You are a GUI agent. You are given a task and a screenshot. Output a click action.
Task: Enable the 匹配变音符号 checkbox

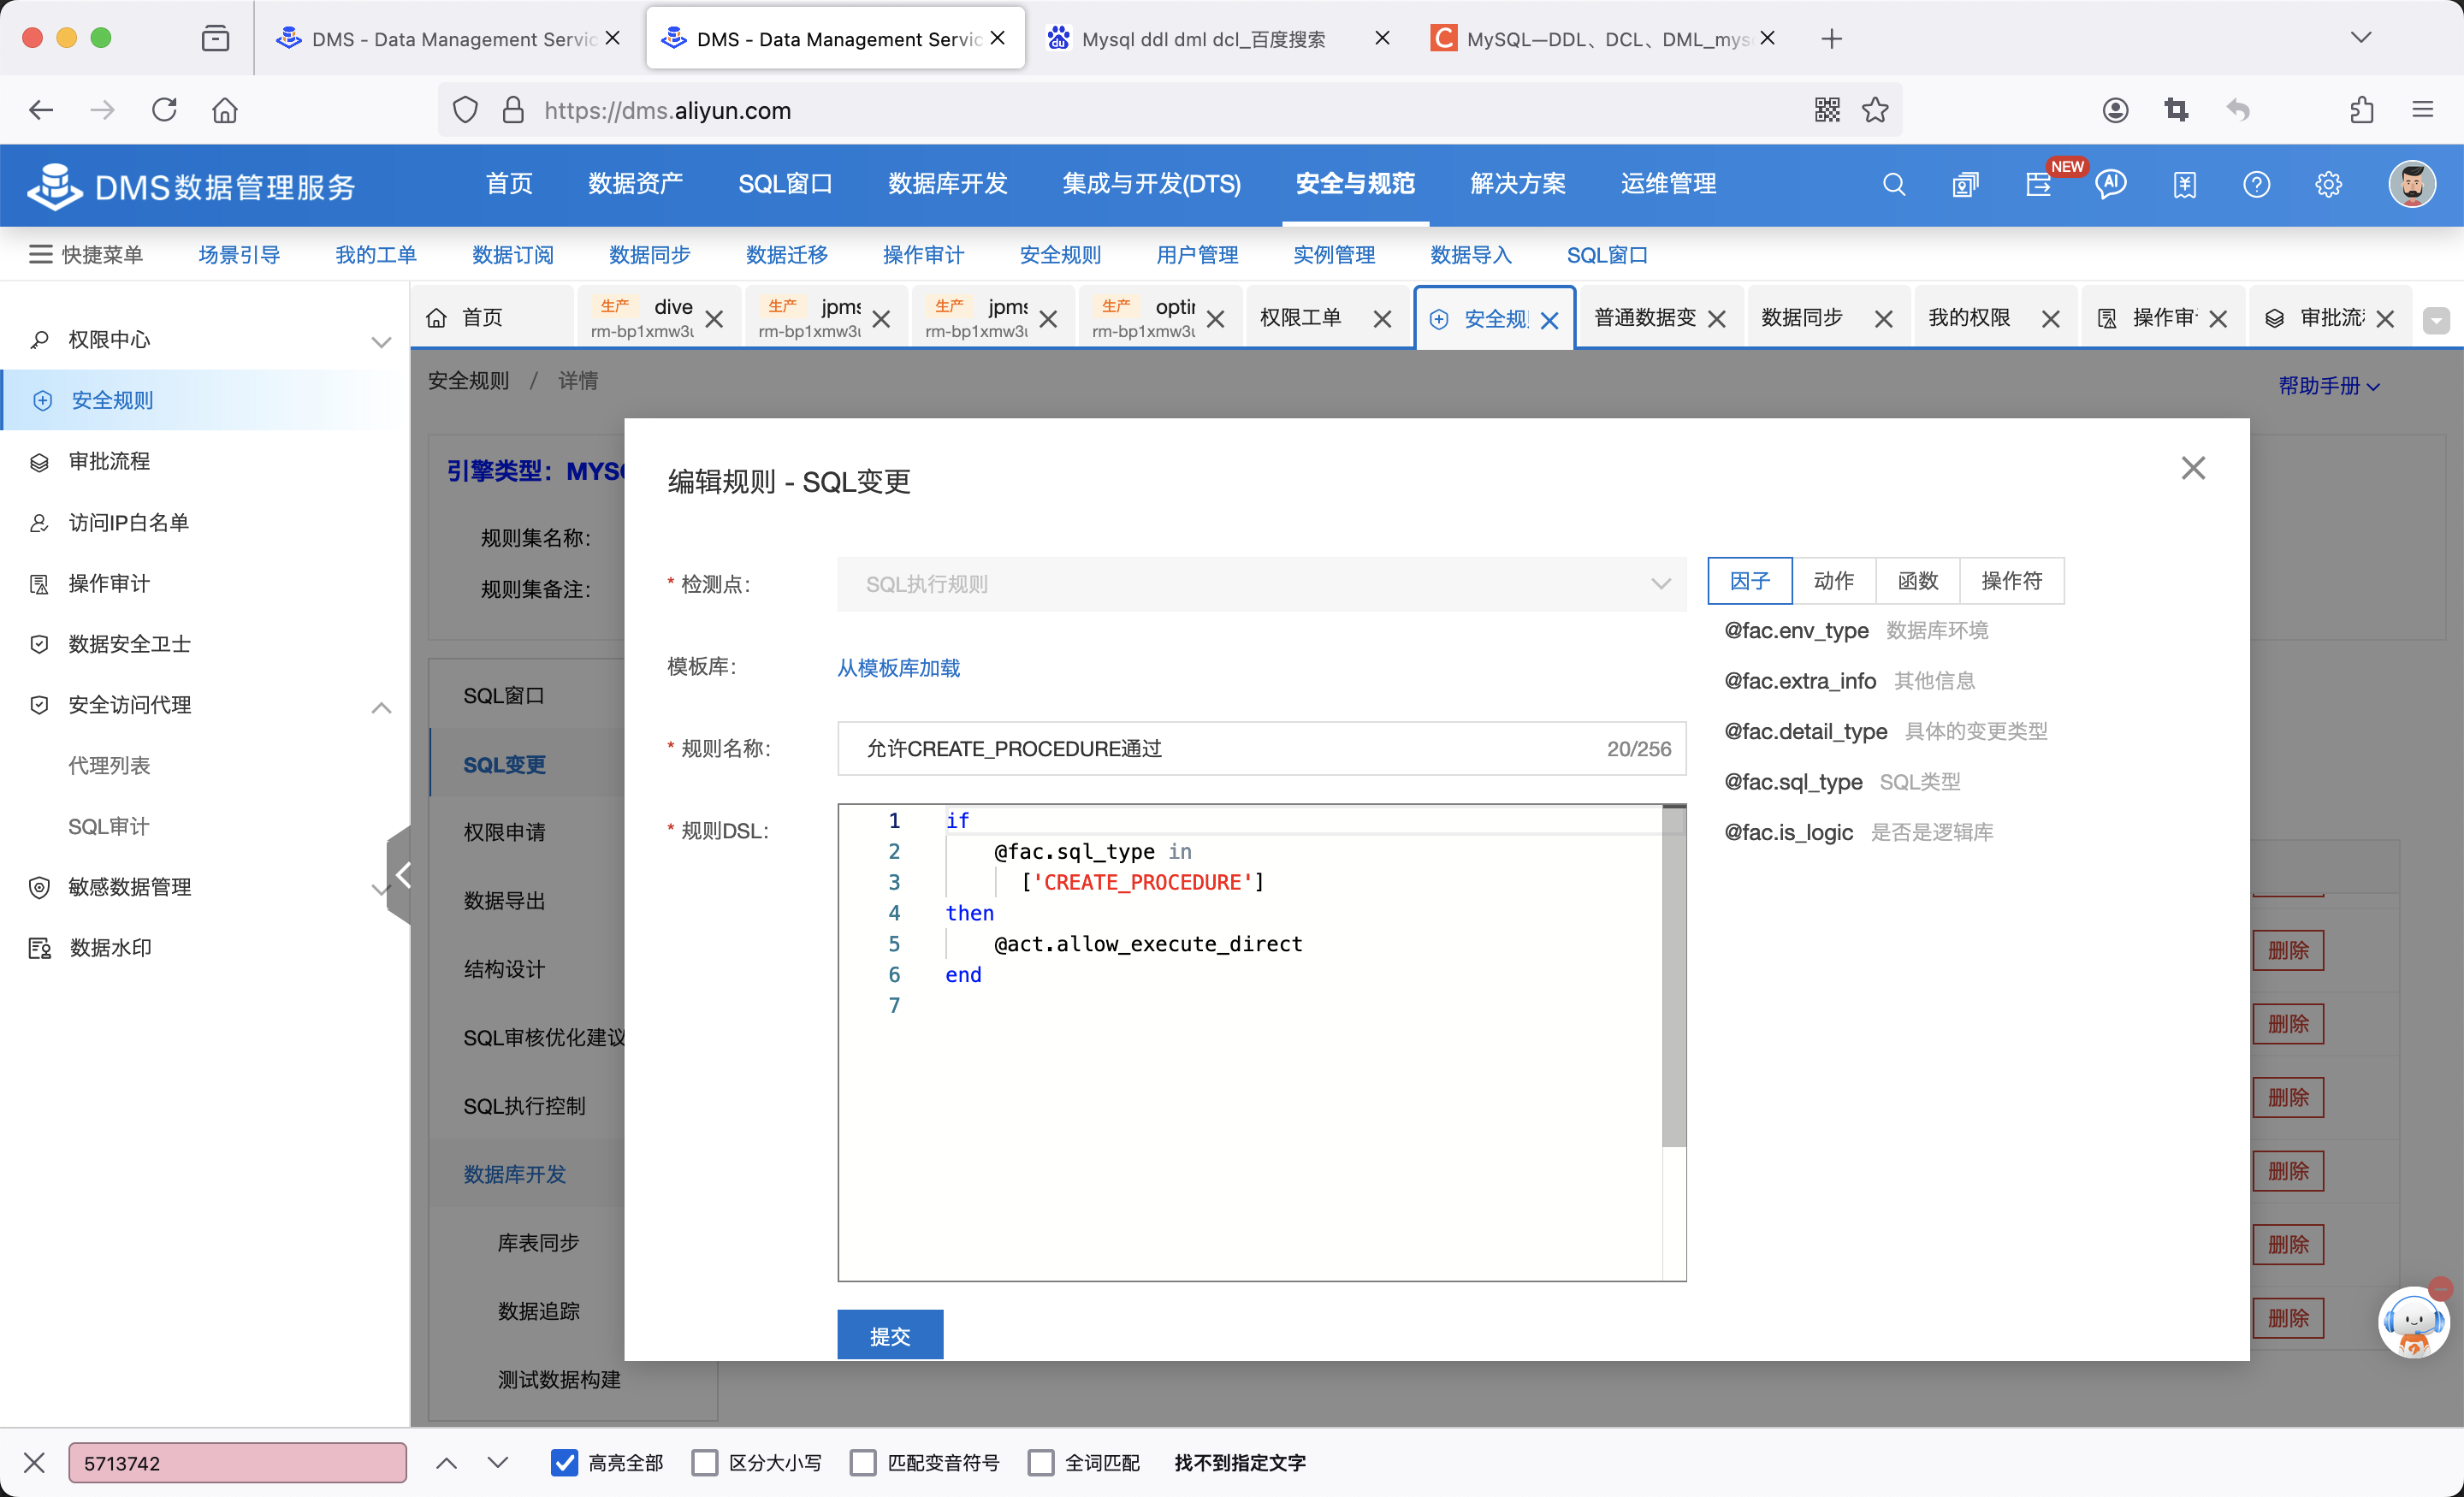point(863,1463)
